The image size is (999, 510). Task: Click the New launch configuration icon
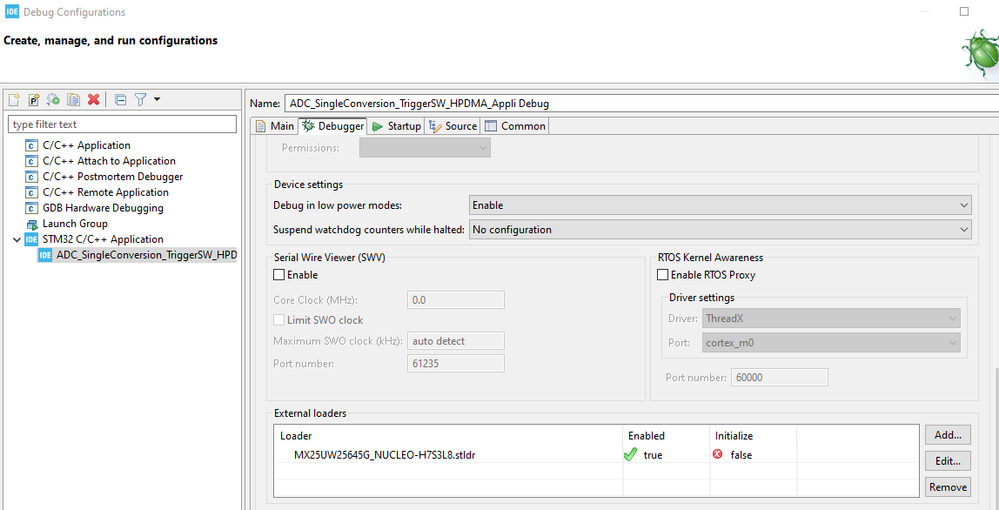[14, 99]
